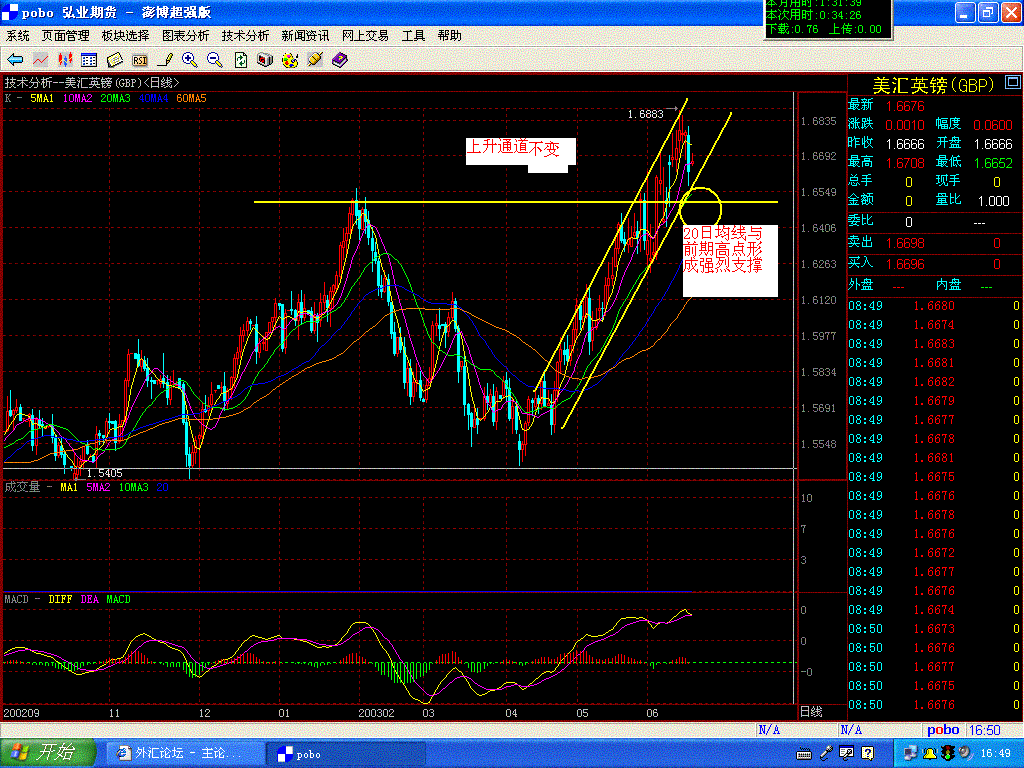Screen dimensions: 1024x768
Task: Open the 新闻资讯 menu
Action: click(x=305, y=36)
